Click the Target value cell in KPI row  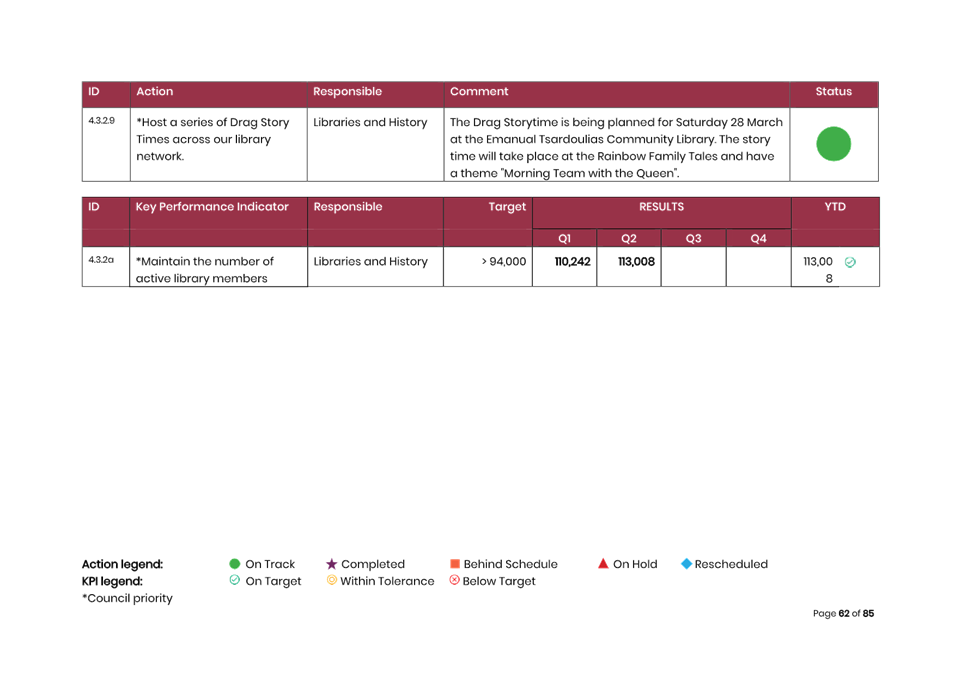click(503, 262)
